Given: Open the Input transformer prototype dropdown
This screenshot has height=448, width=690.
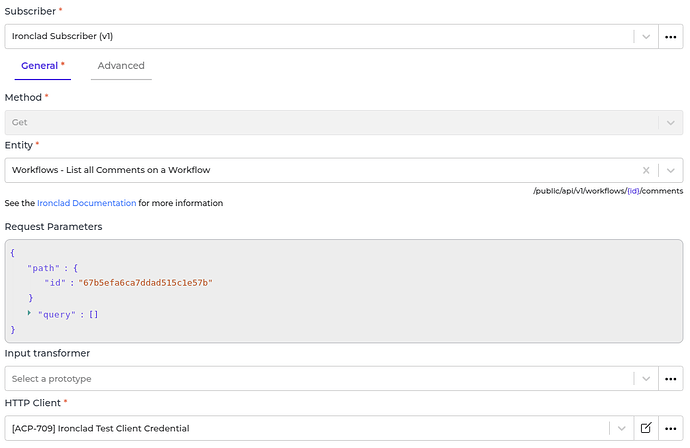Looking at the screenshot, I should pyautogui.click(x=646, y=378).
